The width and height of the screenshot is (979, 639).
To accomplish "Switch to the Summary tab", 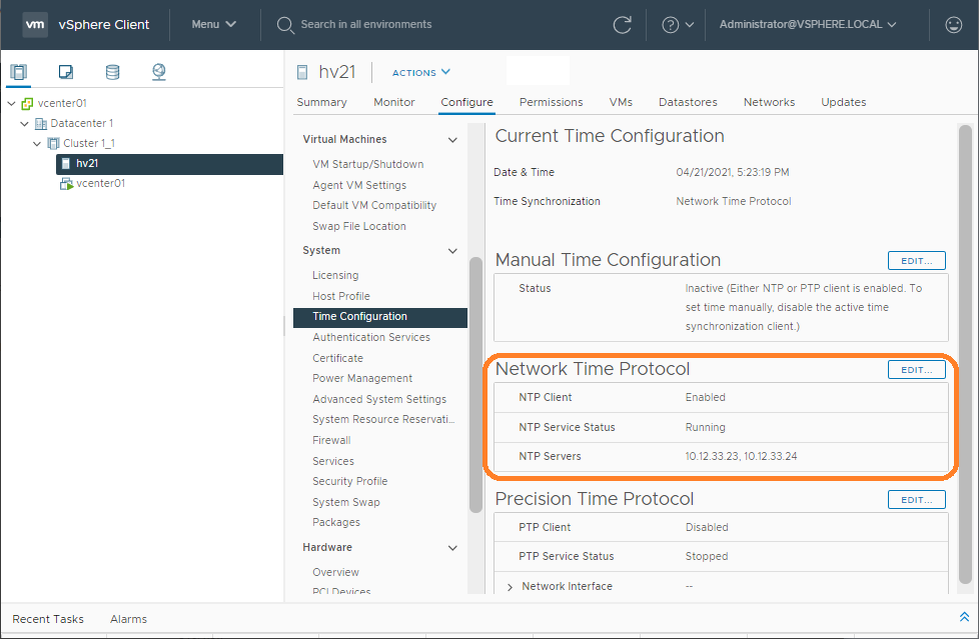I will 322,102.
